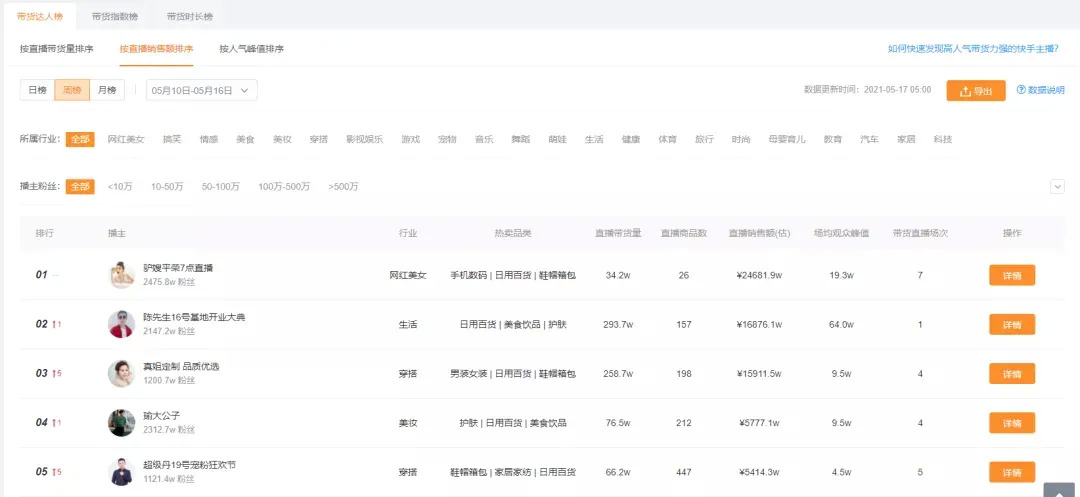Viewport: 1080px width, 497px height.
Task: Open avatar of 驴嫂平荣7点直播
Action: pyautogui.click(x=122, y=275)
